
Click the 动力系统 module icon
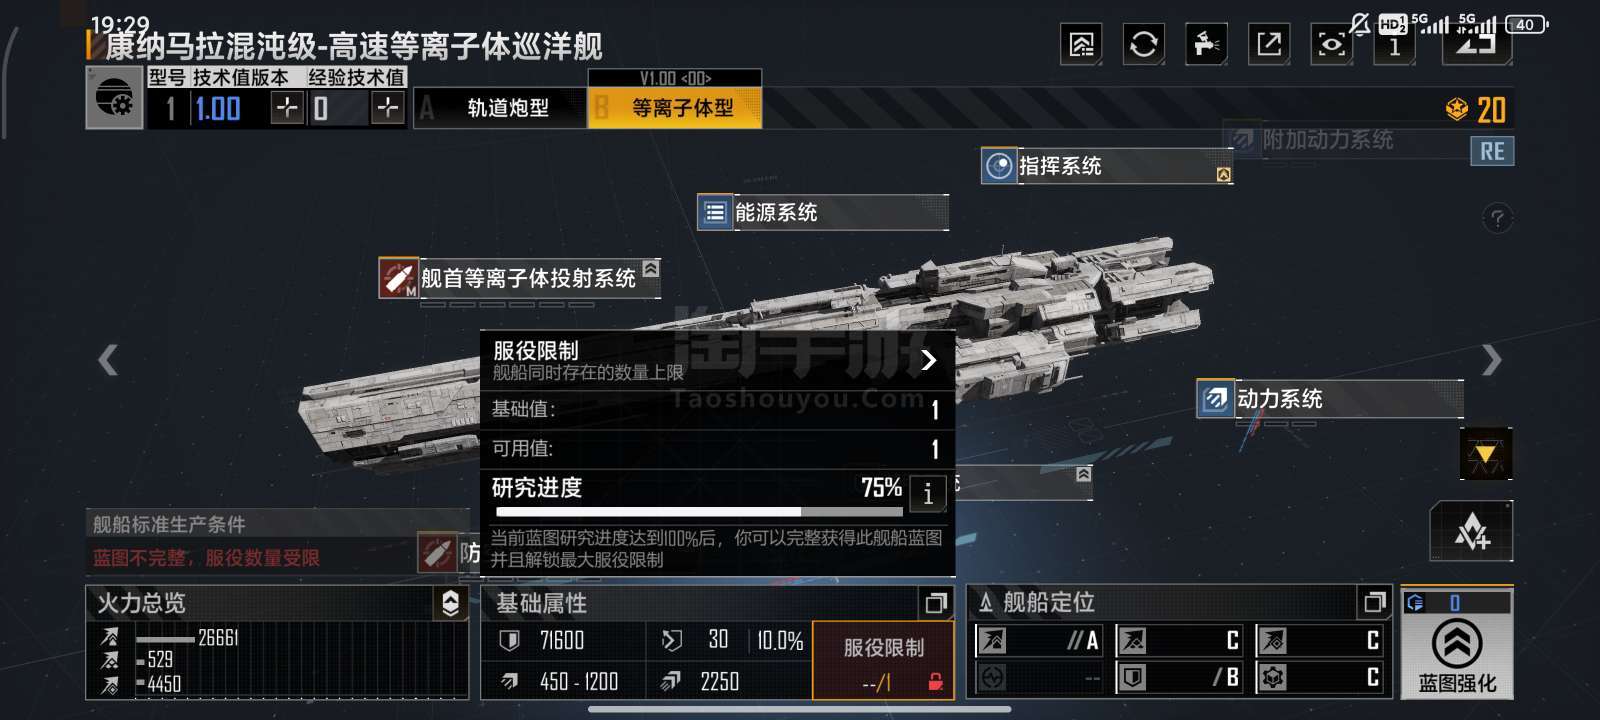(x=1215, y=399)
